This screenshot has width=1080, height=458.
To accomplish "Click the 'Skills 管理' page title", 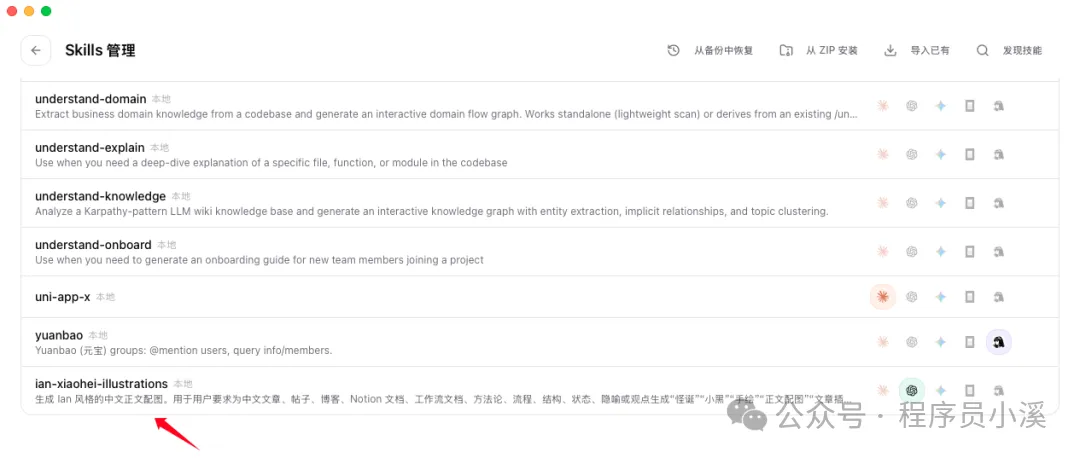I will click(x=101, y=50).
